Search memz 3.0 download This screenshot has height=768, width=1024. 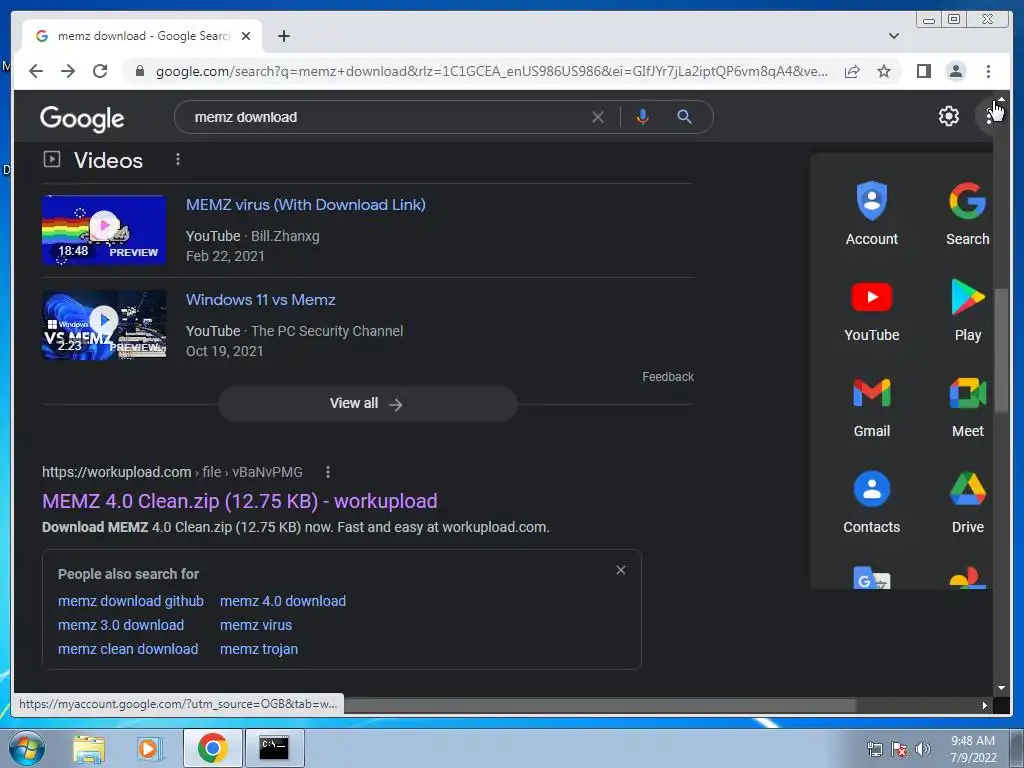(121, 625)
